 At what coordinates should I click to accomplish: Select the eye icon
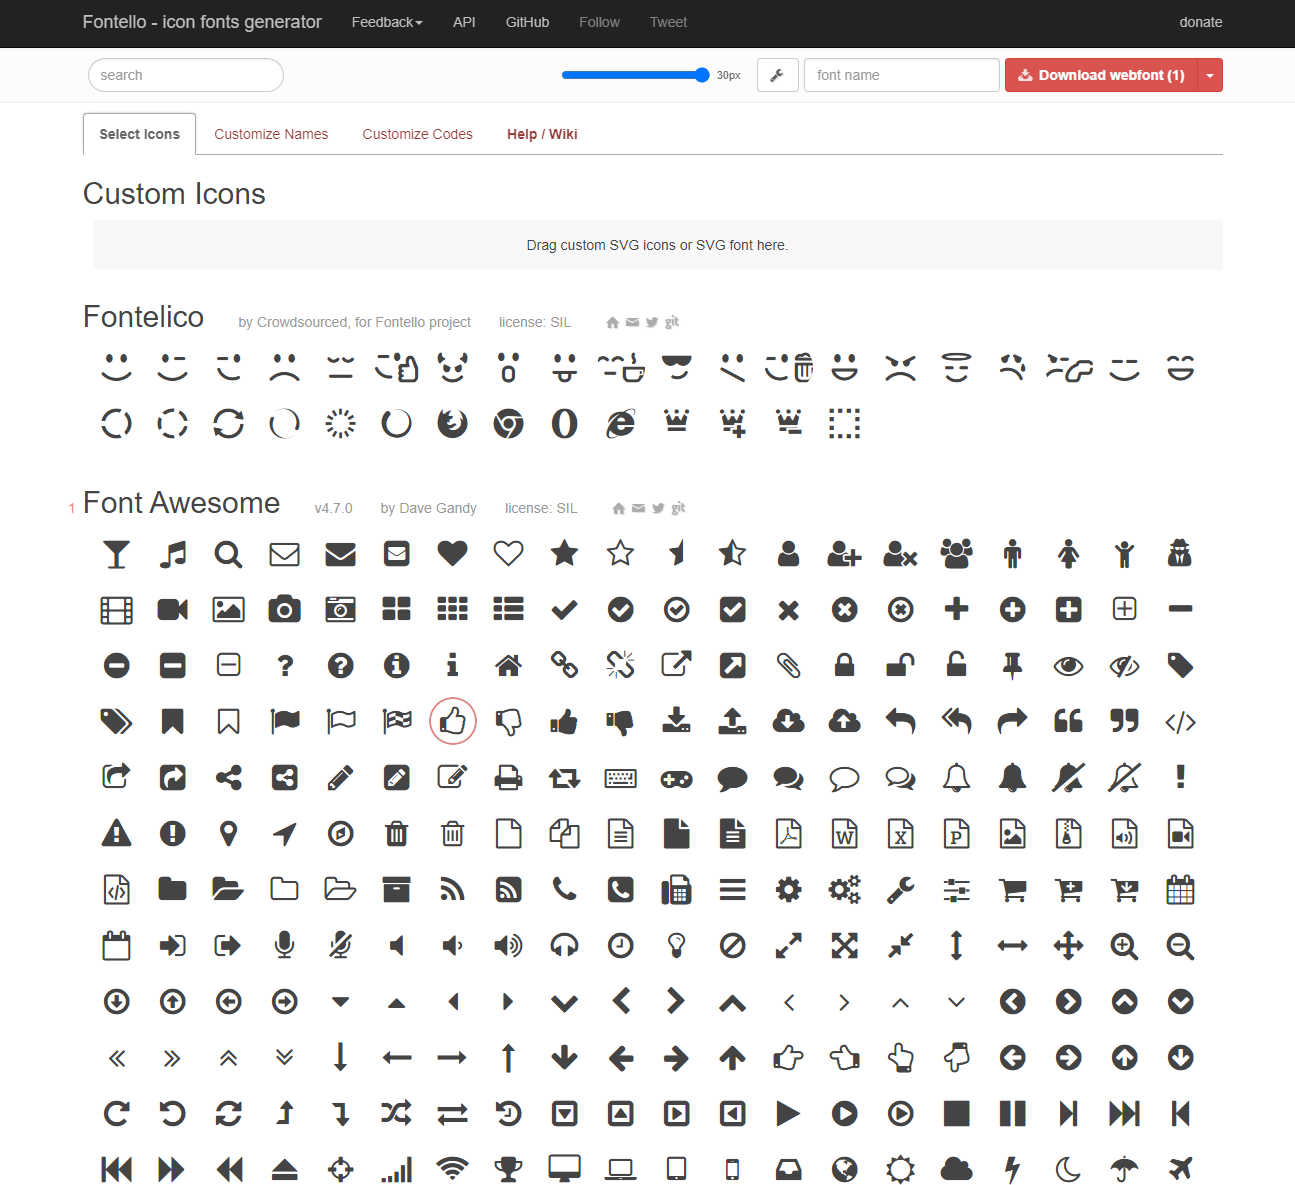click(x=1069, y=665)
